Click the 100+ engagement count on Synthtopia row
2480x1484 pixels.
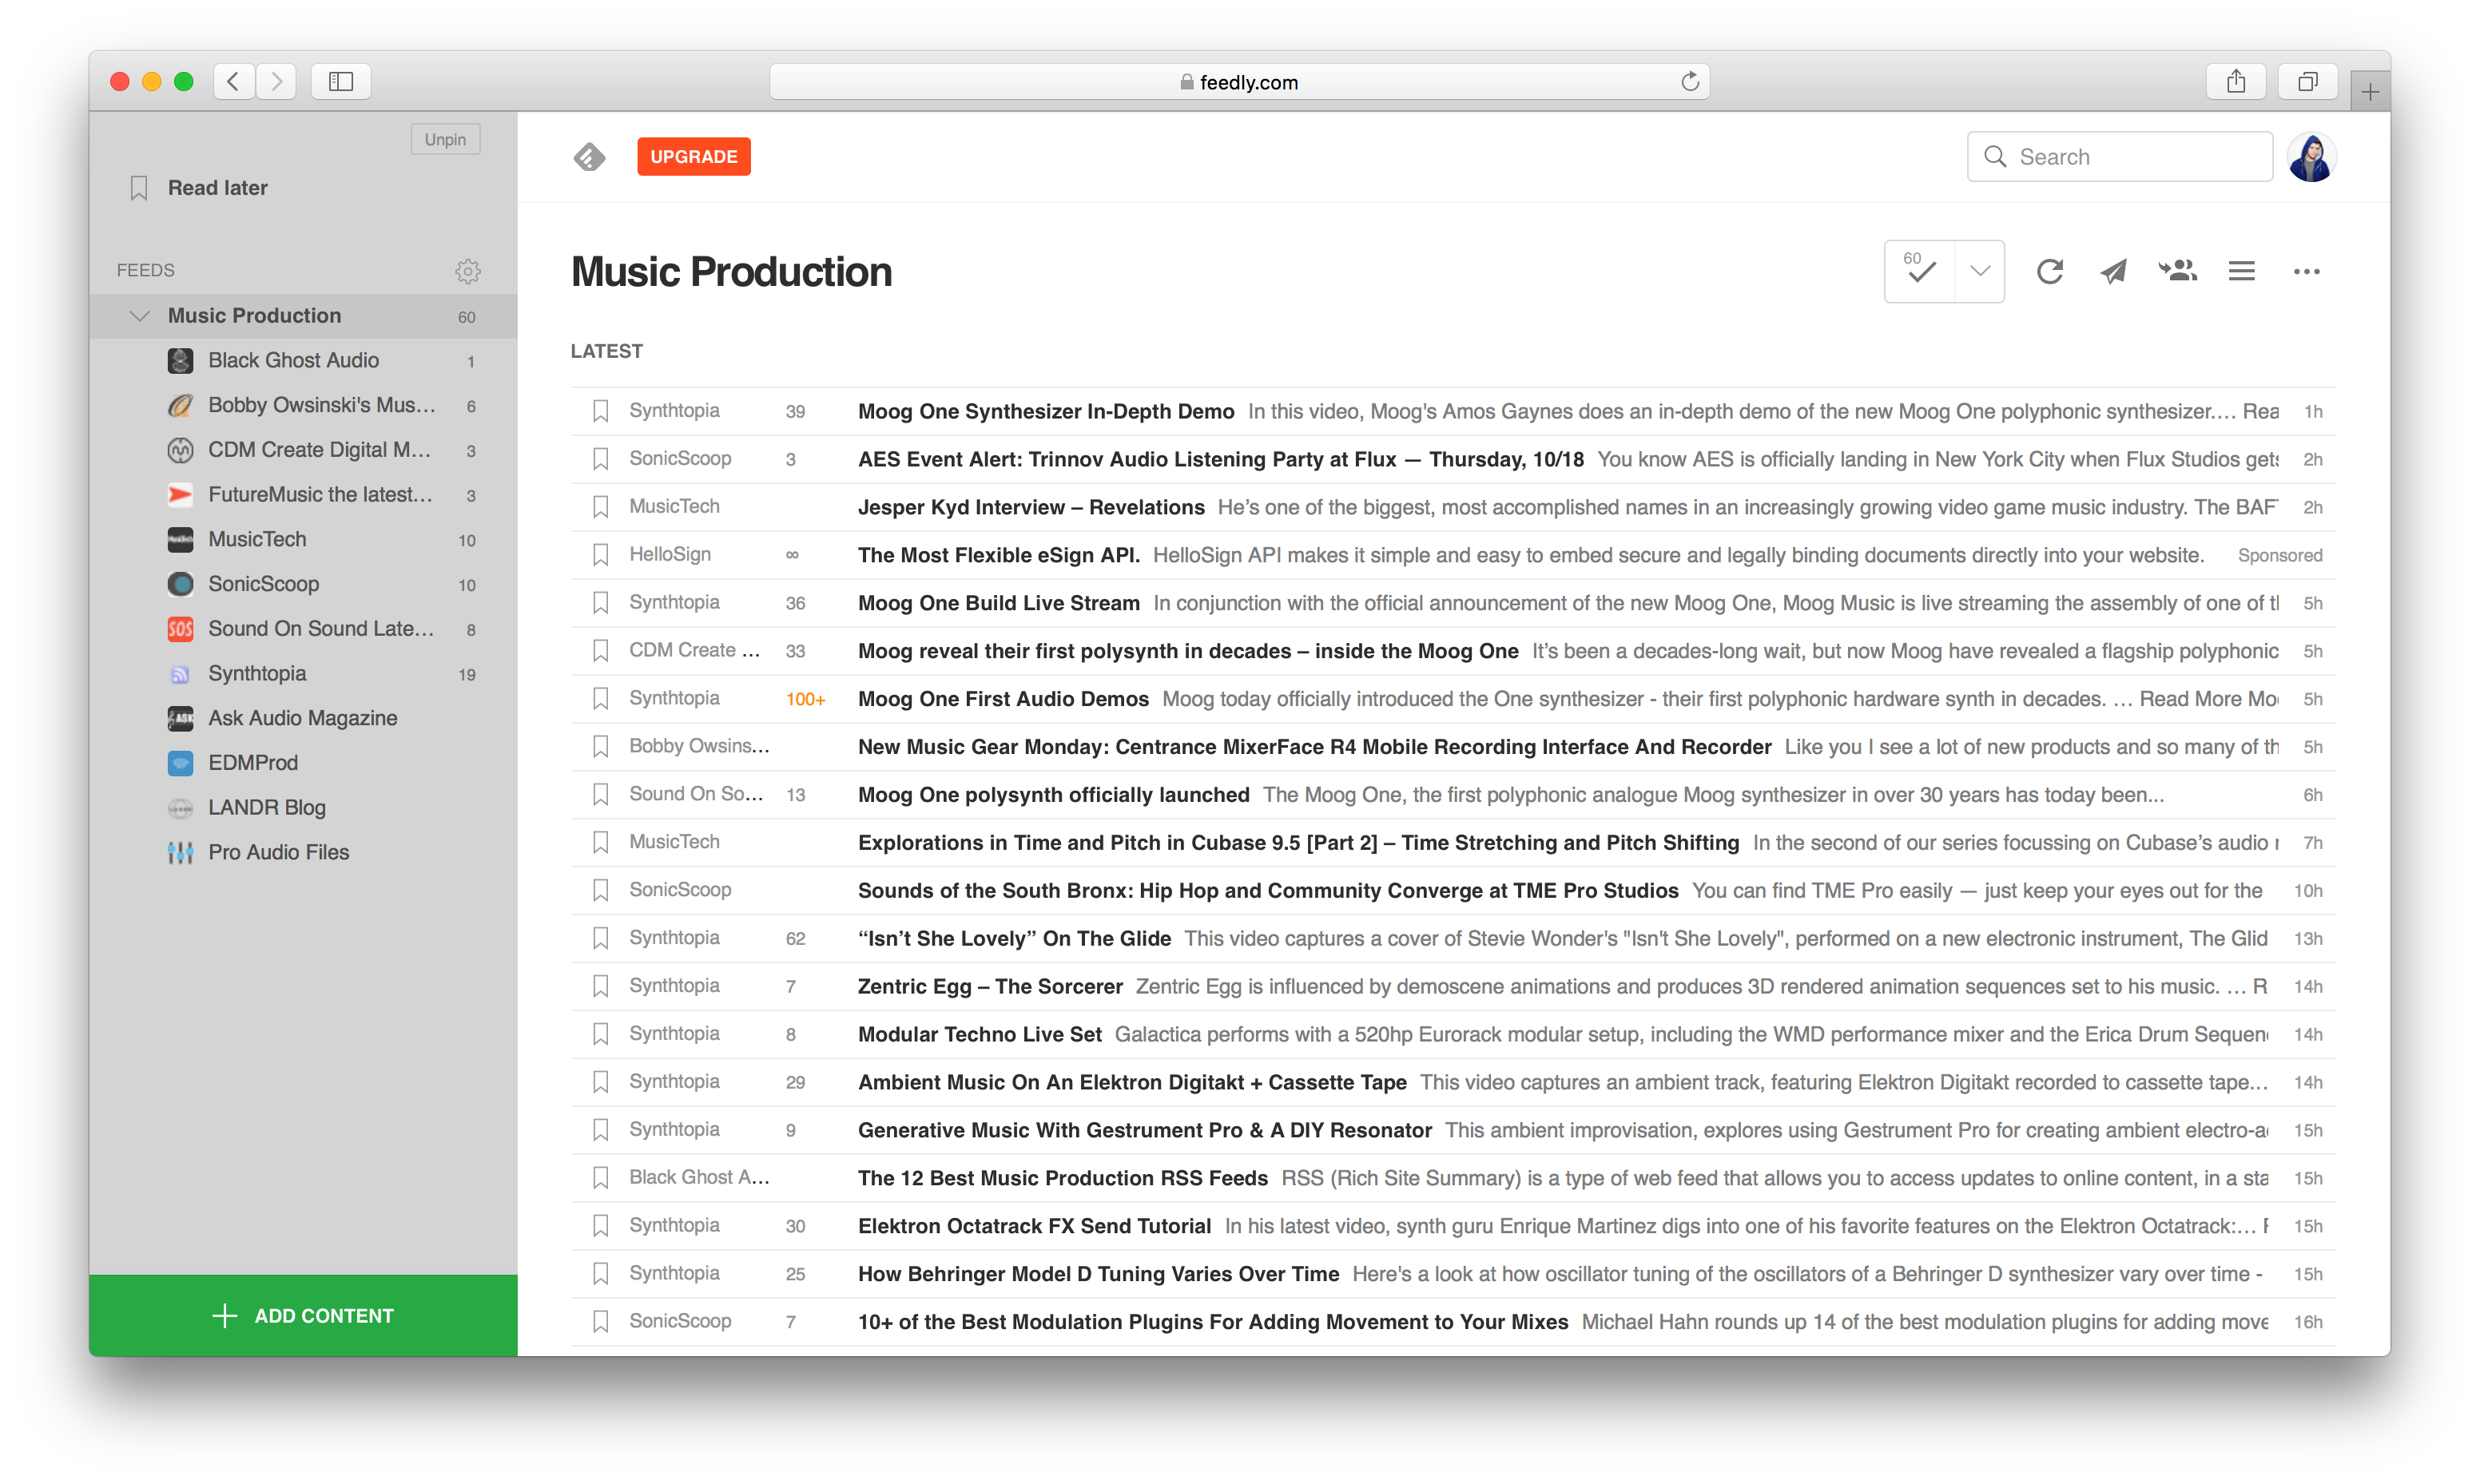tap(805, 699)
